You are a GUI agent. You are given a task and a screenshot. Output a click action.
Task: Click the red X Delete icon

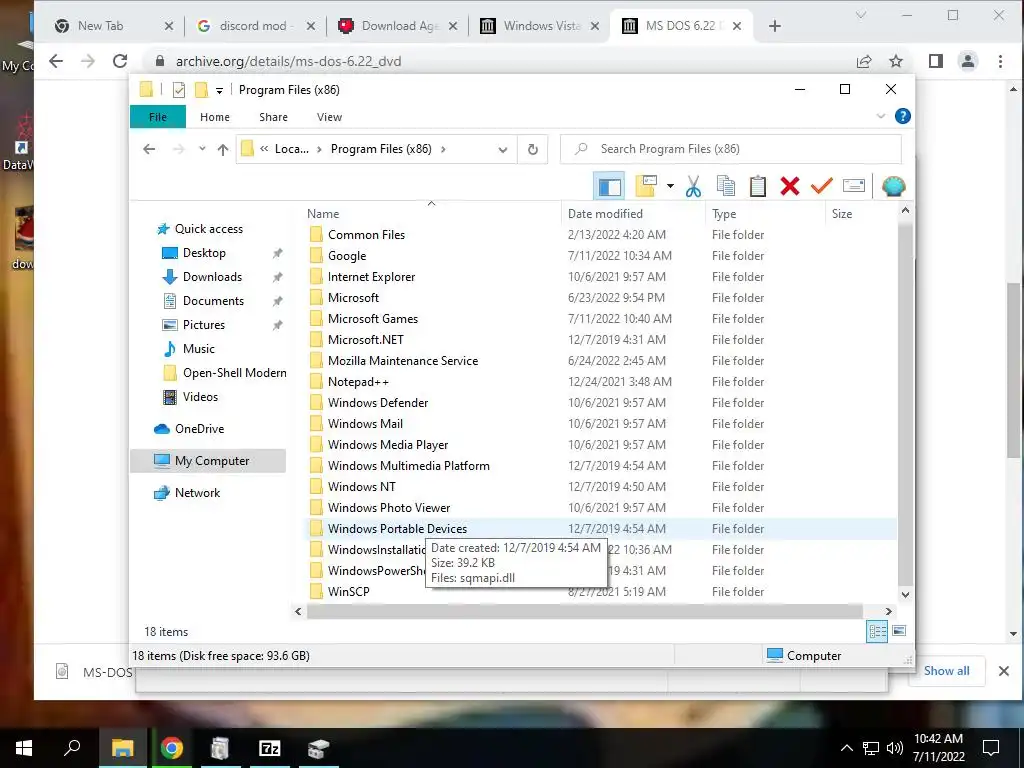click(x=790, y=187)
